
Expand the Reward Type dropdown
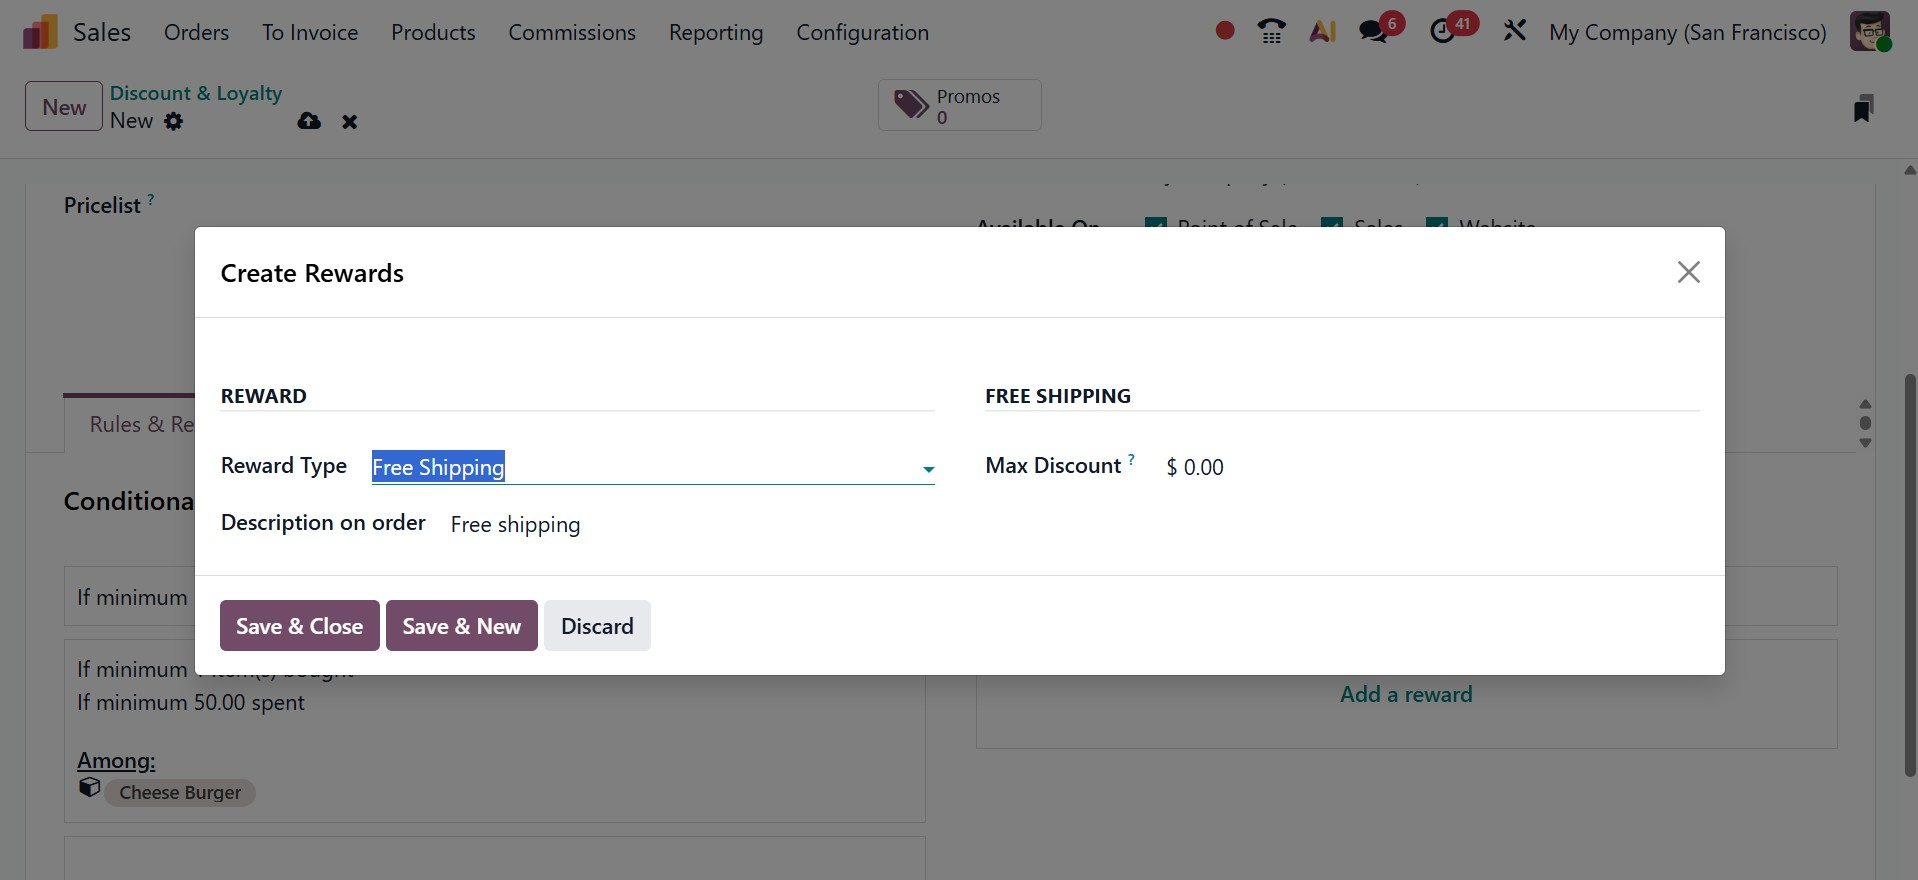(928, 469)
